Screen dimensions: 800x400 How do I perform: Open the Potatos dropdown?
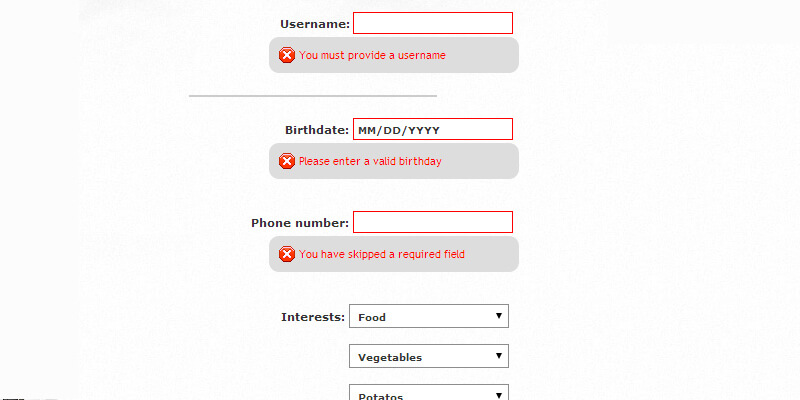[428, 395]
